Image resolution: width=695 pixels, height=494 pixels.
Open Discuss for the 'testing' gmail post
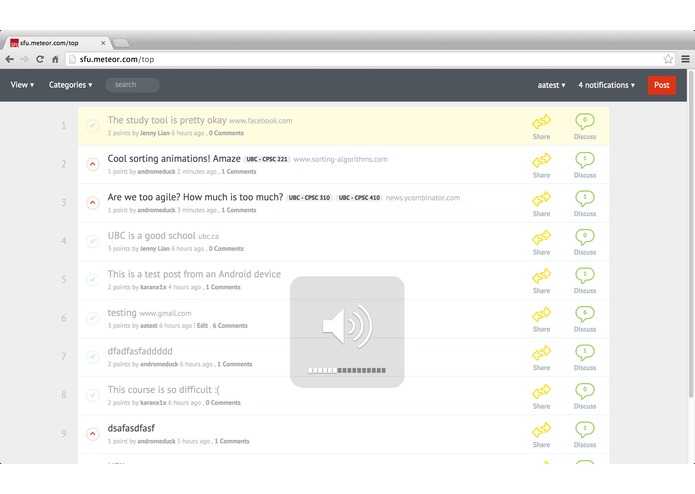point(585,314)
